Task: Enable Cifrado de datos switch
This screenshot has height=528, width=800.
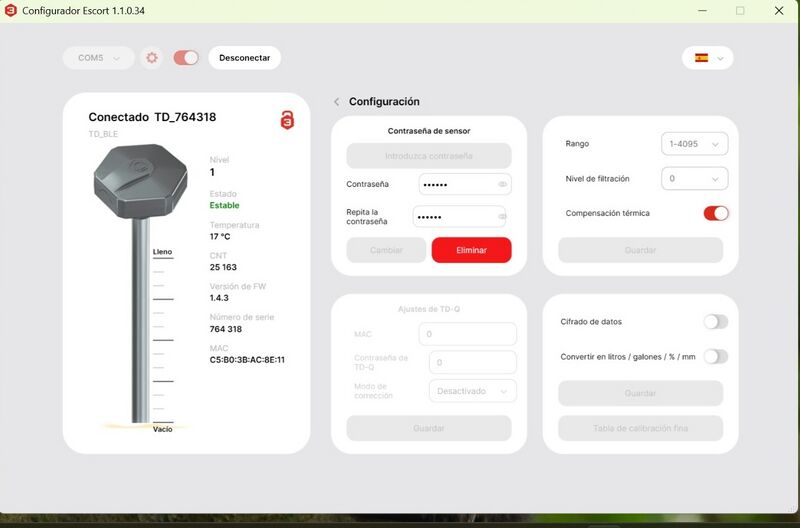Action: coord(716,322)
